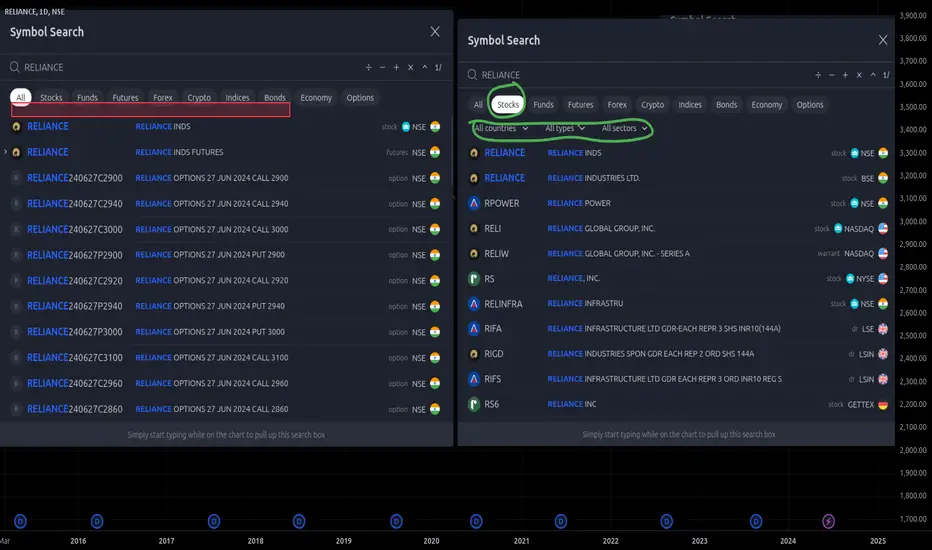The width and height of the screenshot is (932, 550).
Task: Insert minus operator in right search
Action: (x=832, y=75)
